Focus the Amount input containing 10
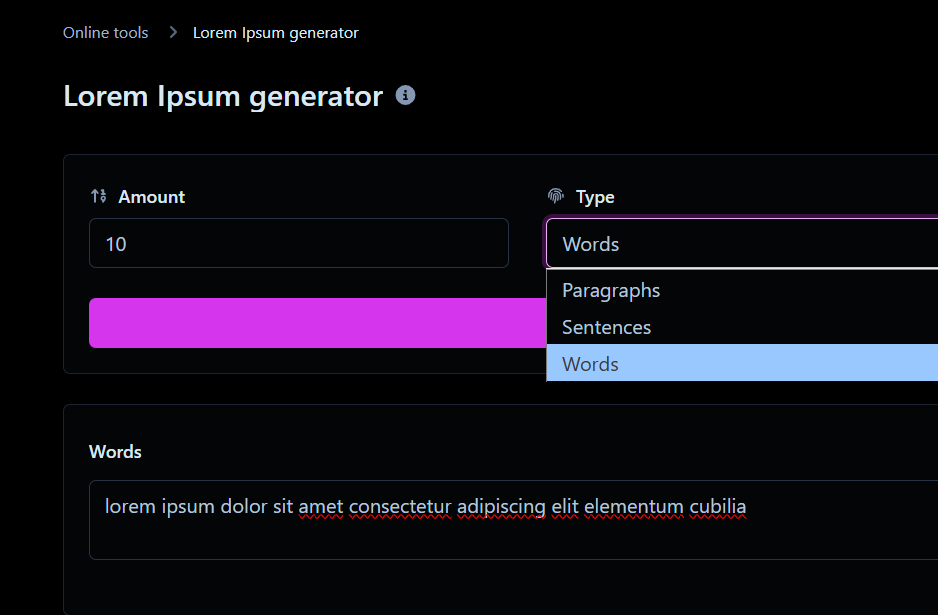Image resolution: width=938 pixels, height=615 pixels. coord(298,243)
